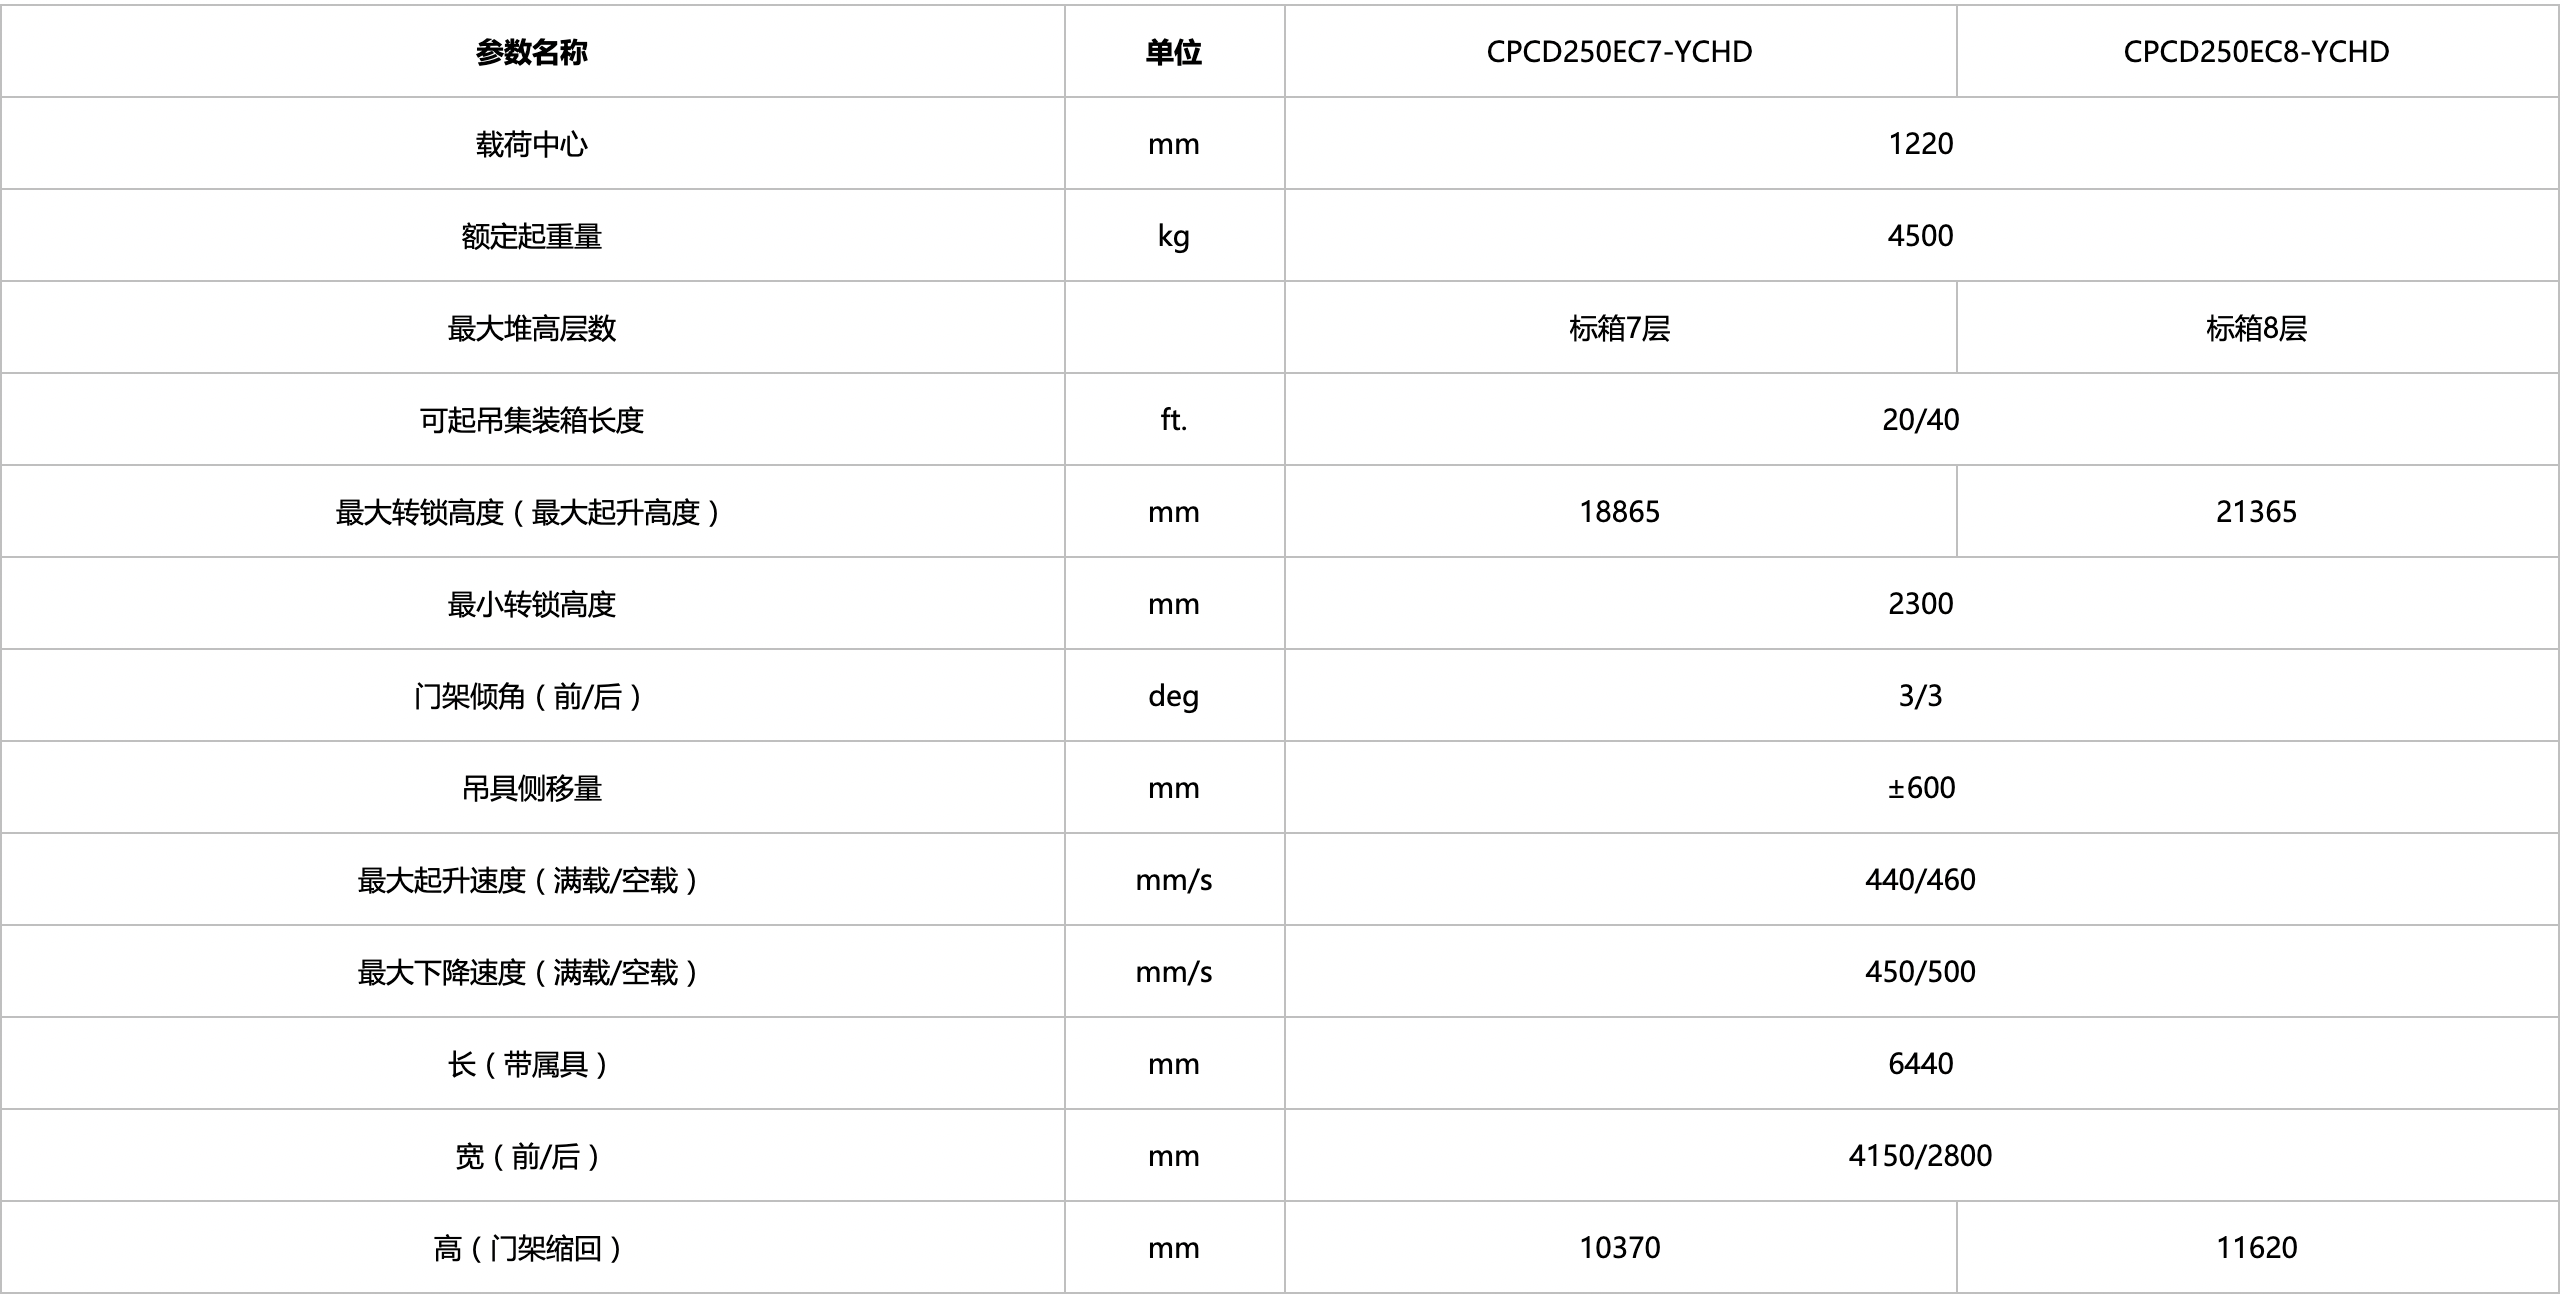The image size is (2564, 1294).
Task: Select the 4150/2800 width value
Action: 1920,1156
